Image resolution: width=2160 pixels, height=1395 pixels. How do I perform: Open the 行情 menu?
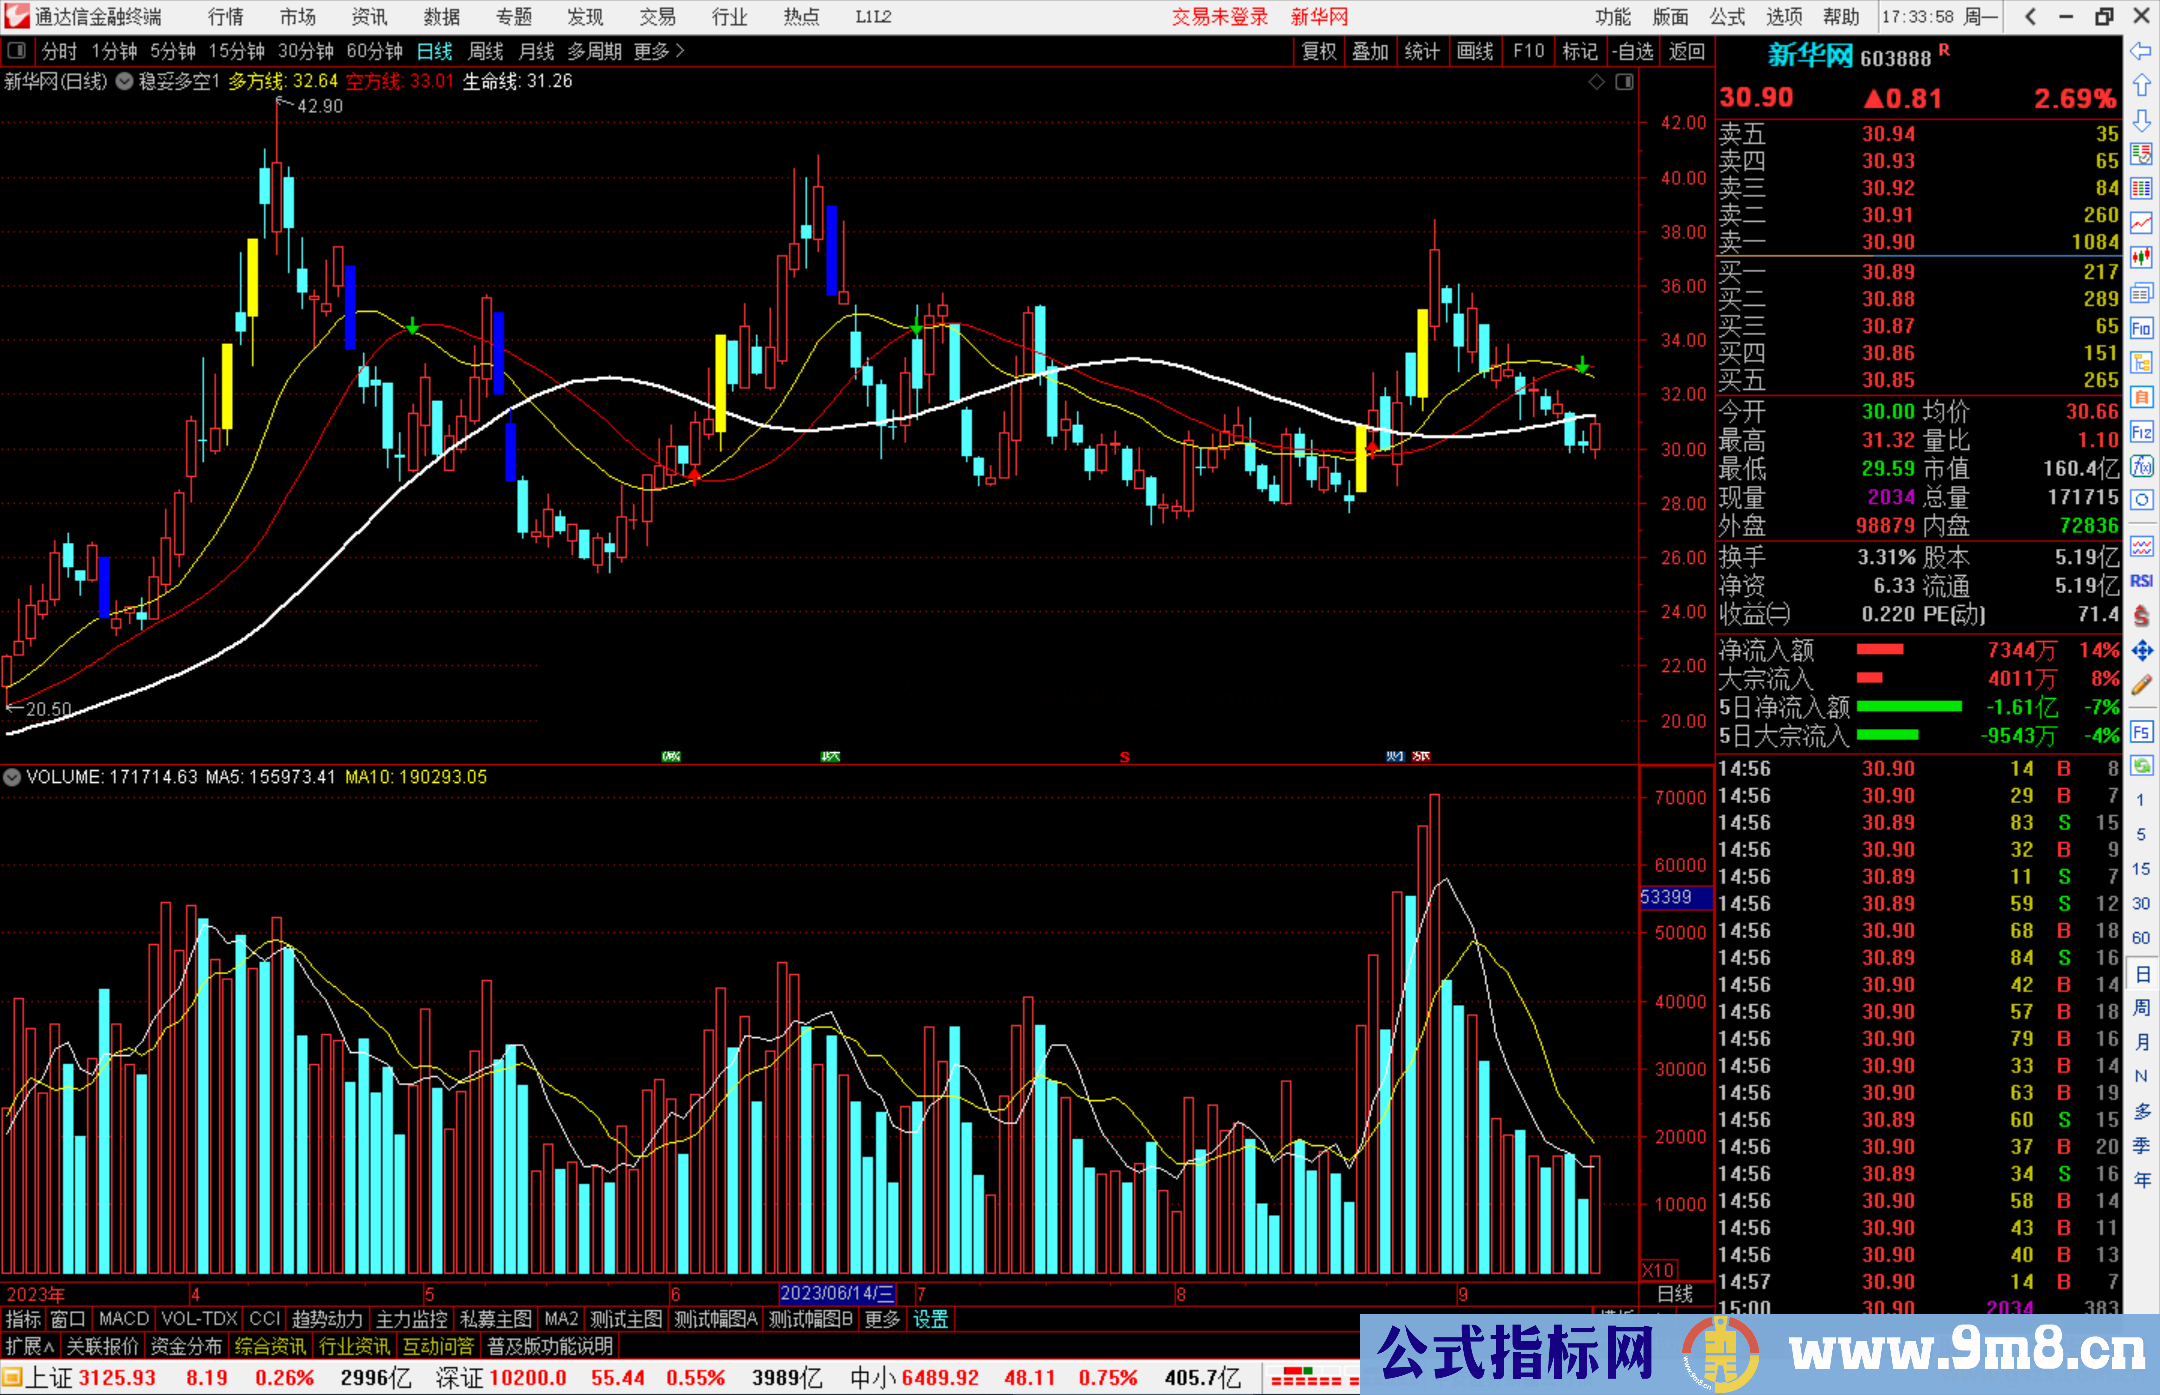coord(226,17)
